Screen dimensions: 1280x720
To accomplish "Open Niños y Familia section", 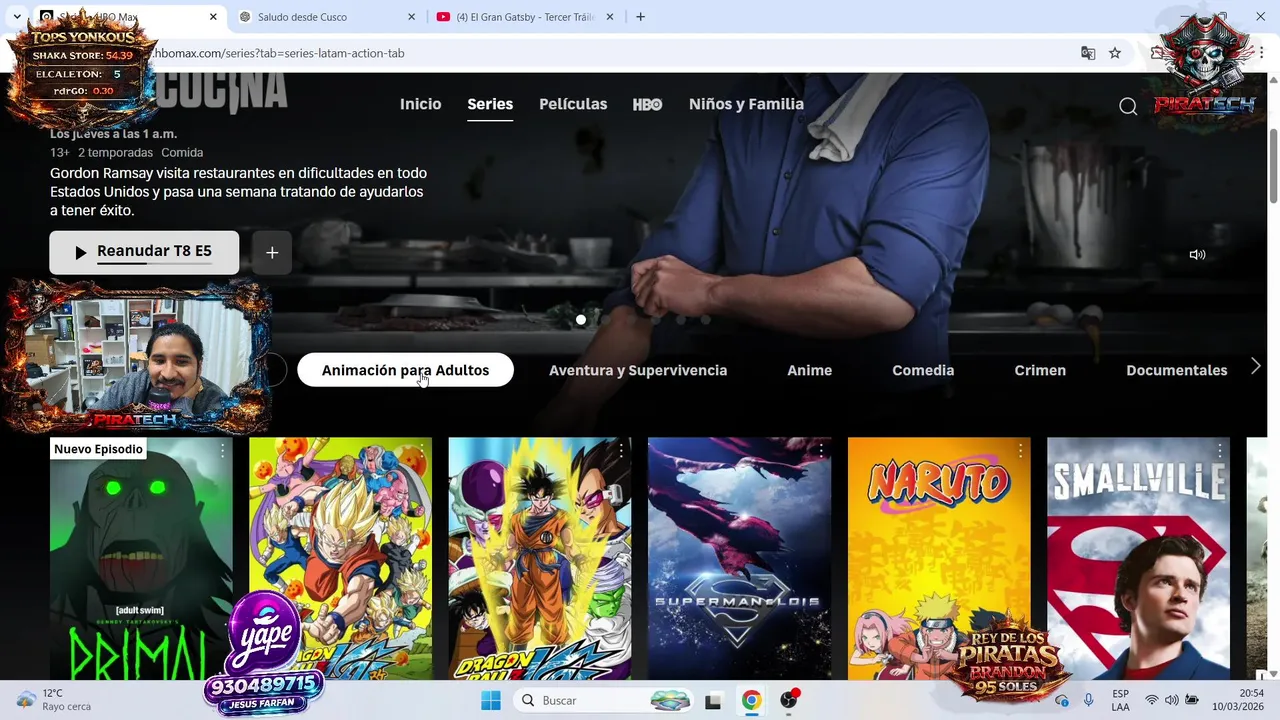I will pyautogui.click(x=746, y=104).
